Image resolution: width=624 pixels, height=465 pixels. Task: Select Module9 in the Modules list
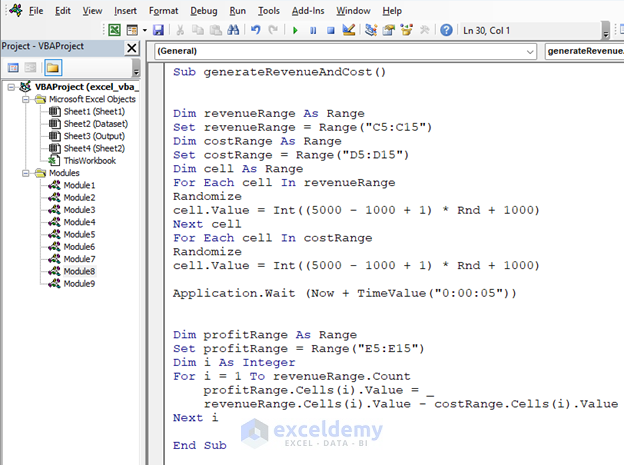coord(79,284)
